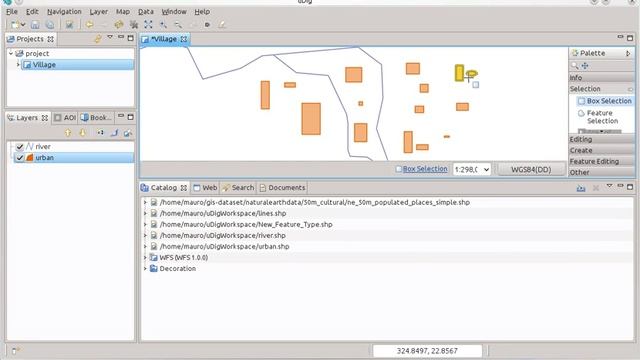Open the Data menu
Image resolution: width=640 pixels, height=360 pixels.
(146, 11)
